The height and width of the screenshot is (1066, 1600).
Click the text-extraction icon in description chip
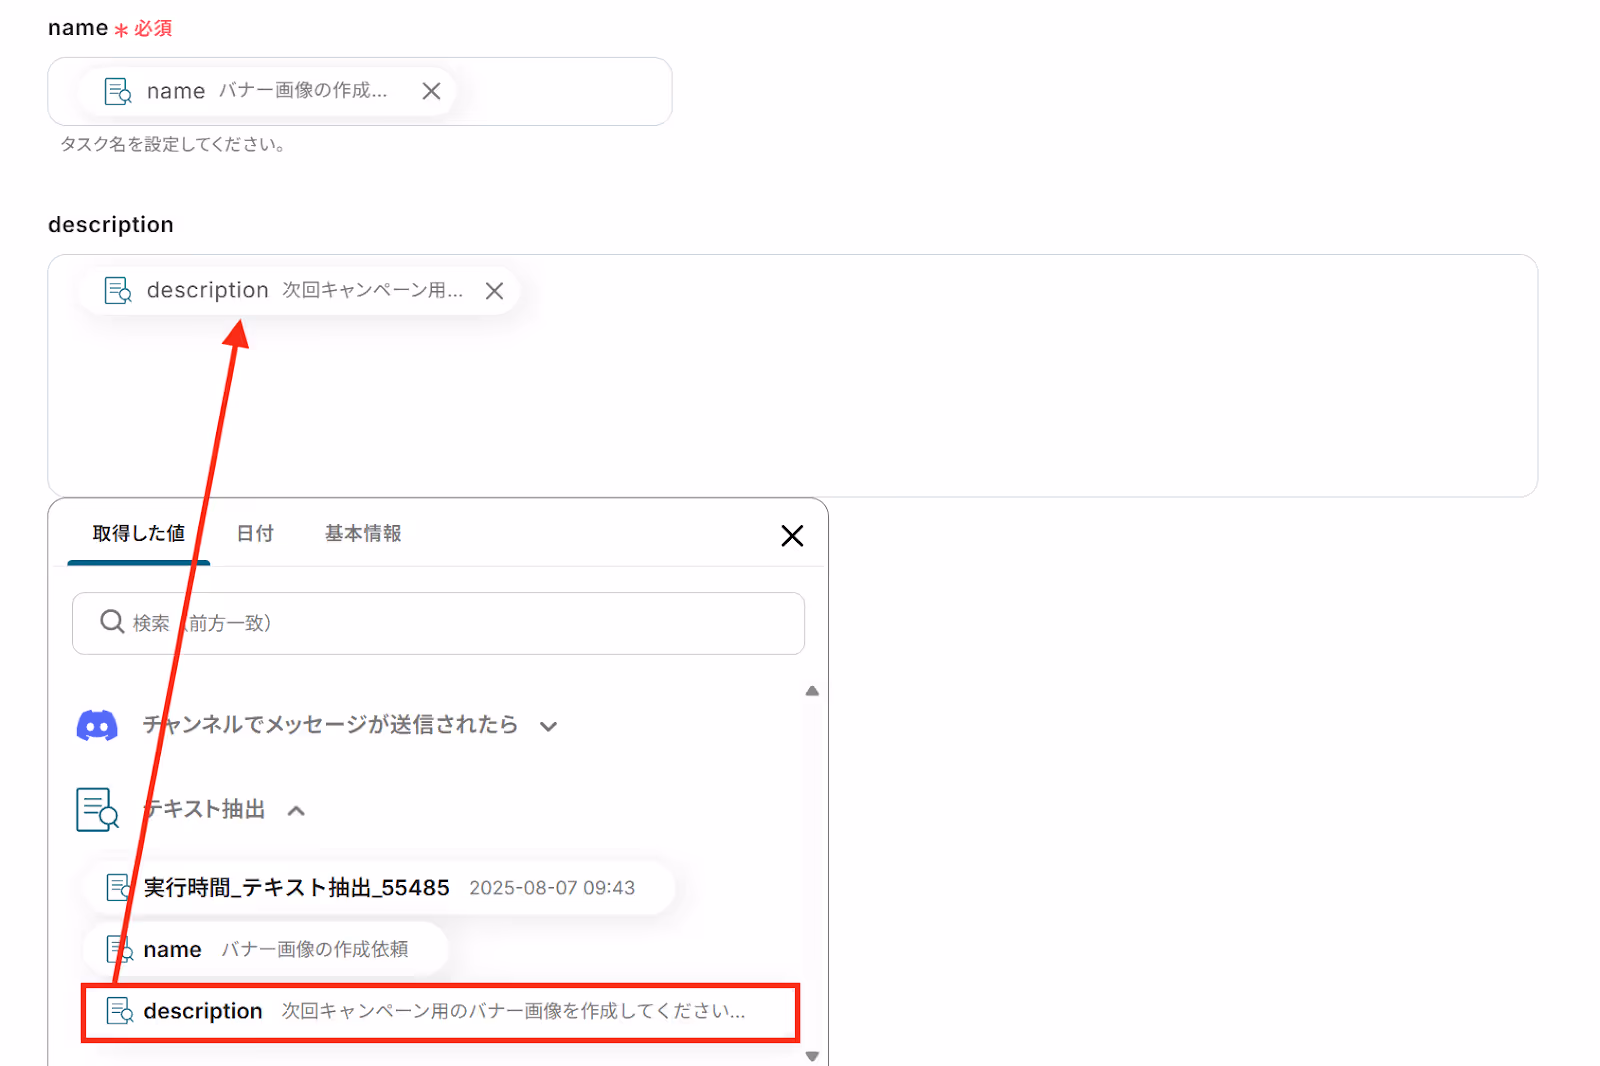click(x=118, y=291)
